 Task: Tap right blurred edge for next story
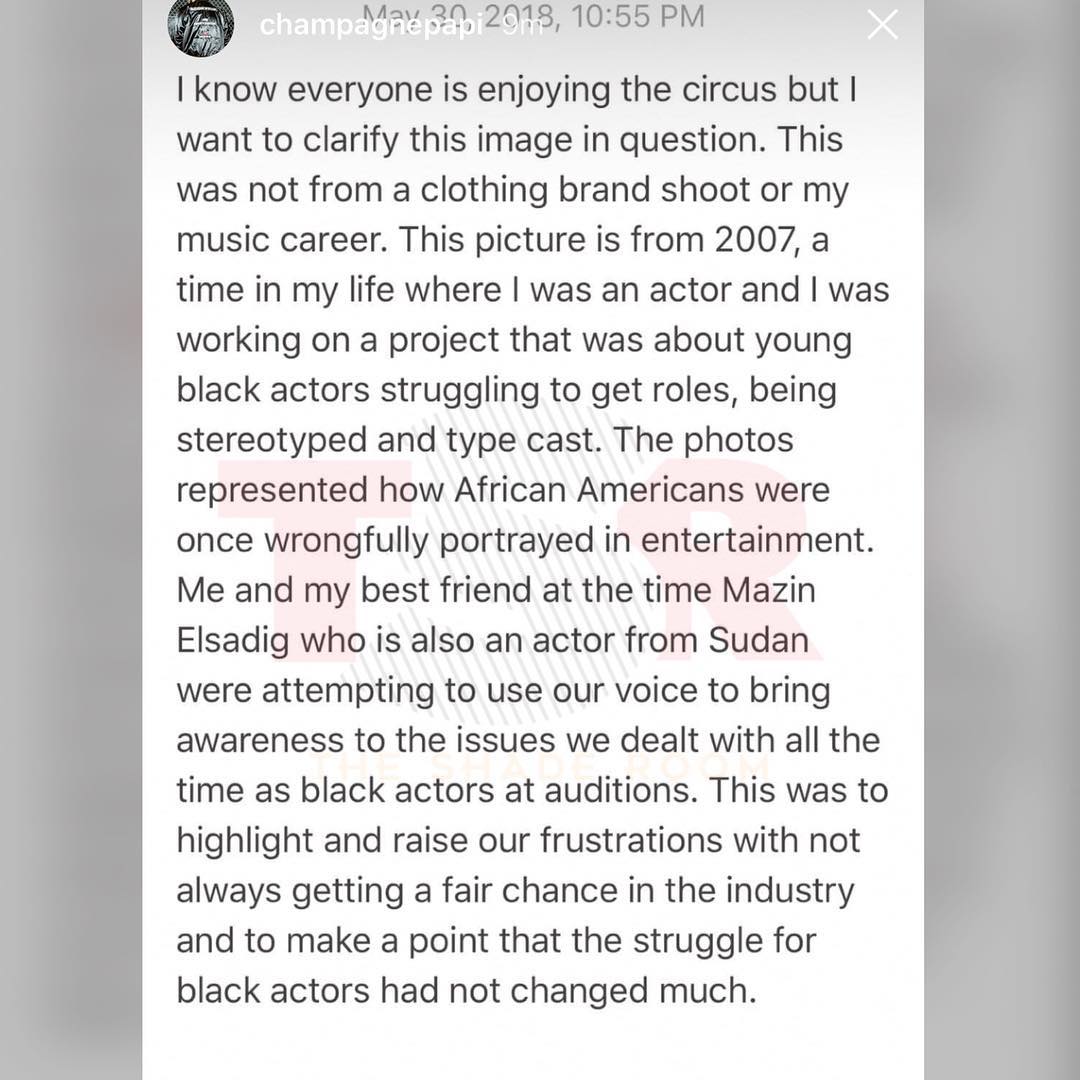point(1001,540)
